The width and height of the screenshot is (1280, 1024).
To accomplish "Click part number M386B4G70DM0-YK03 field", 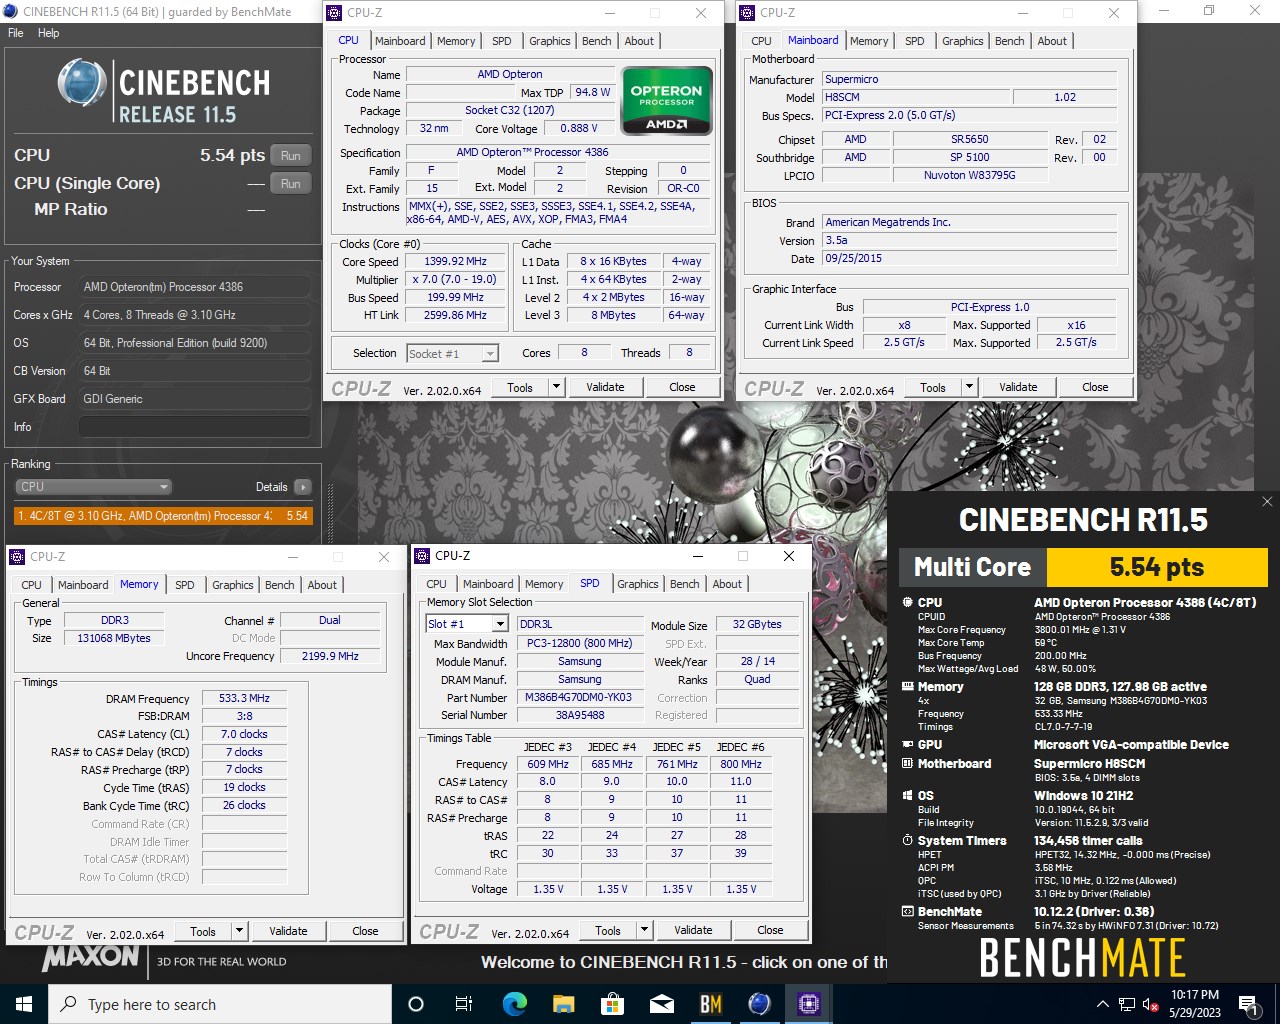I will click(x=579, y=697).
